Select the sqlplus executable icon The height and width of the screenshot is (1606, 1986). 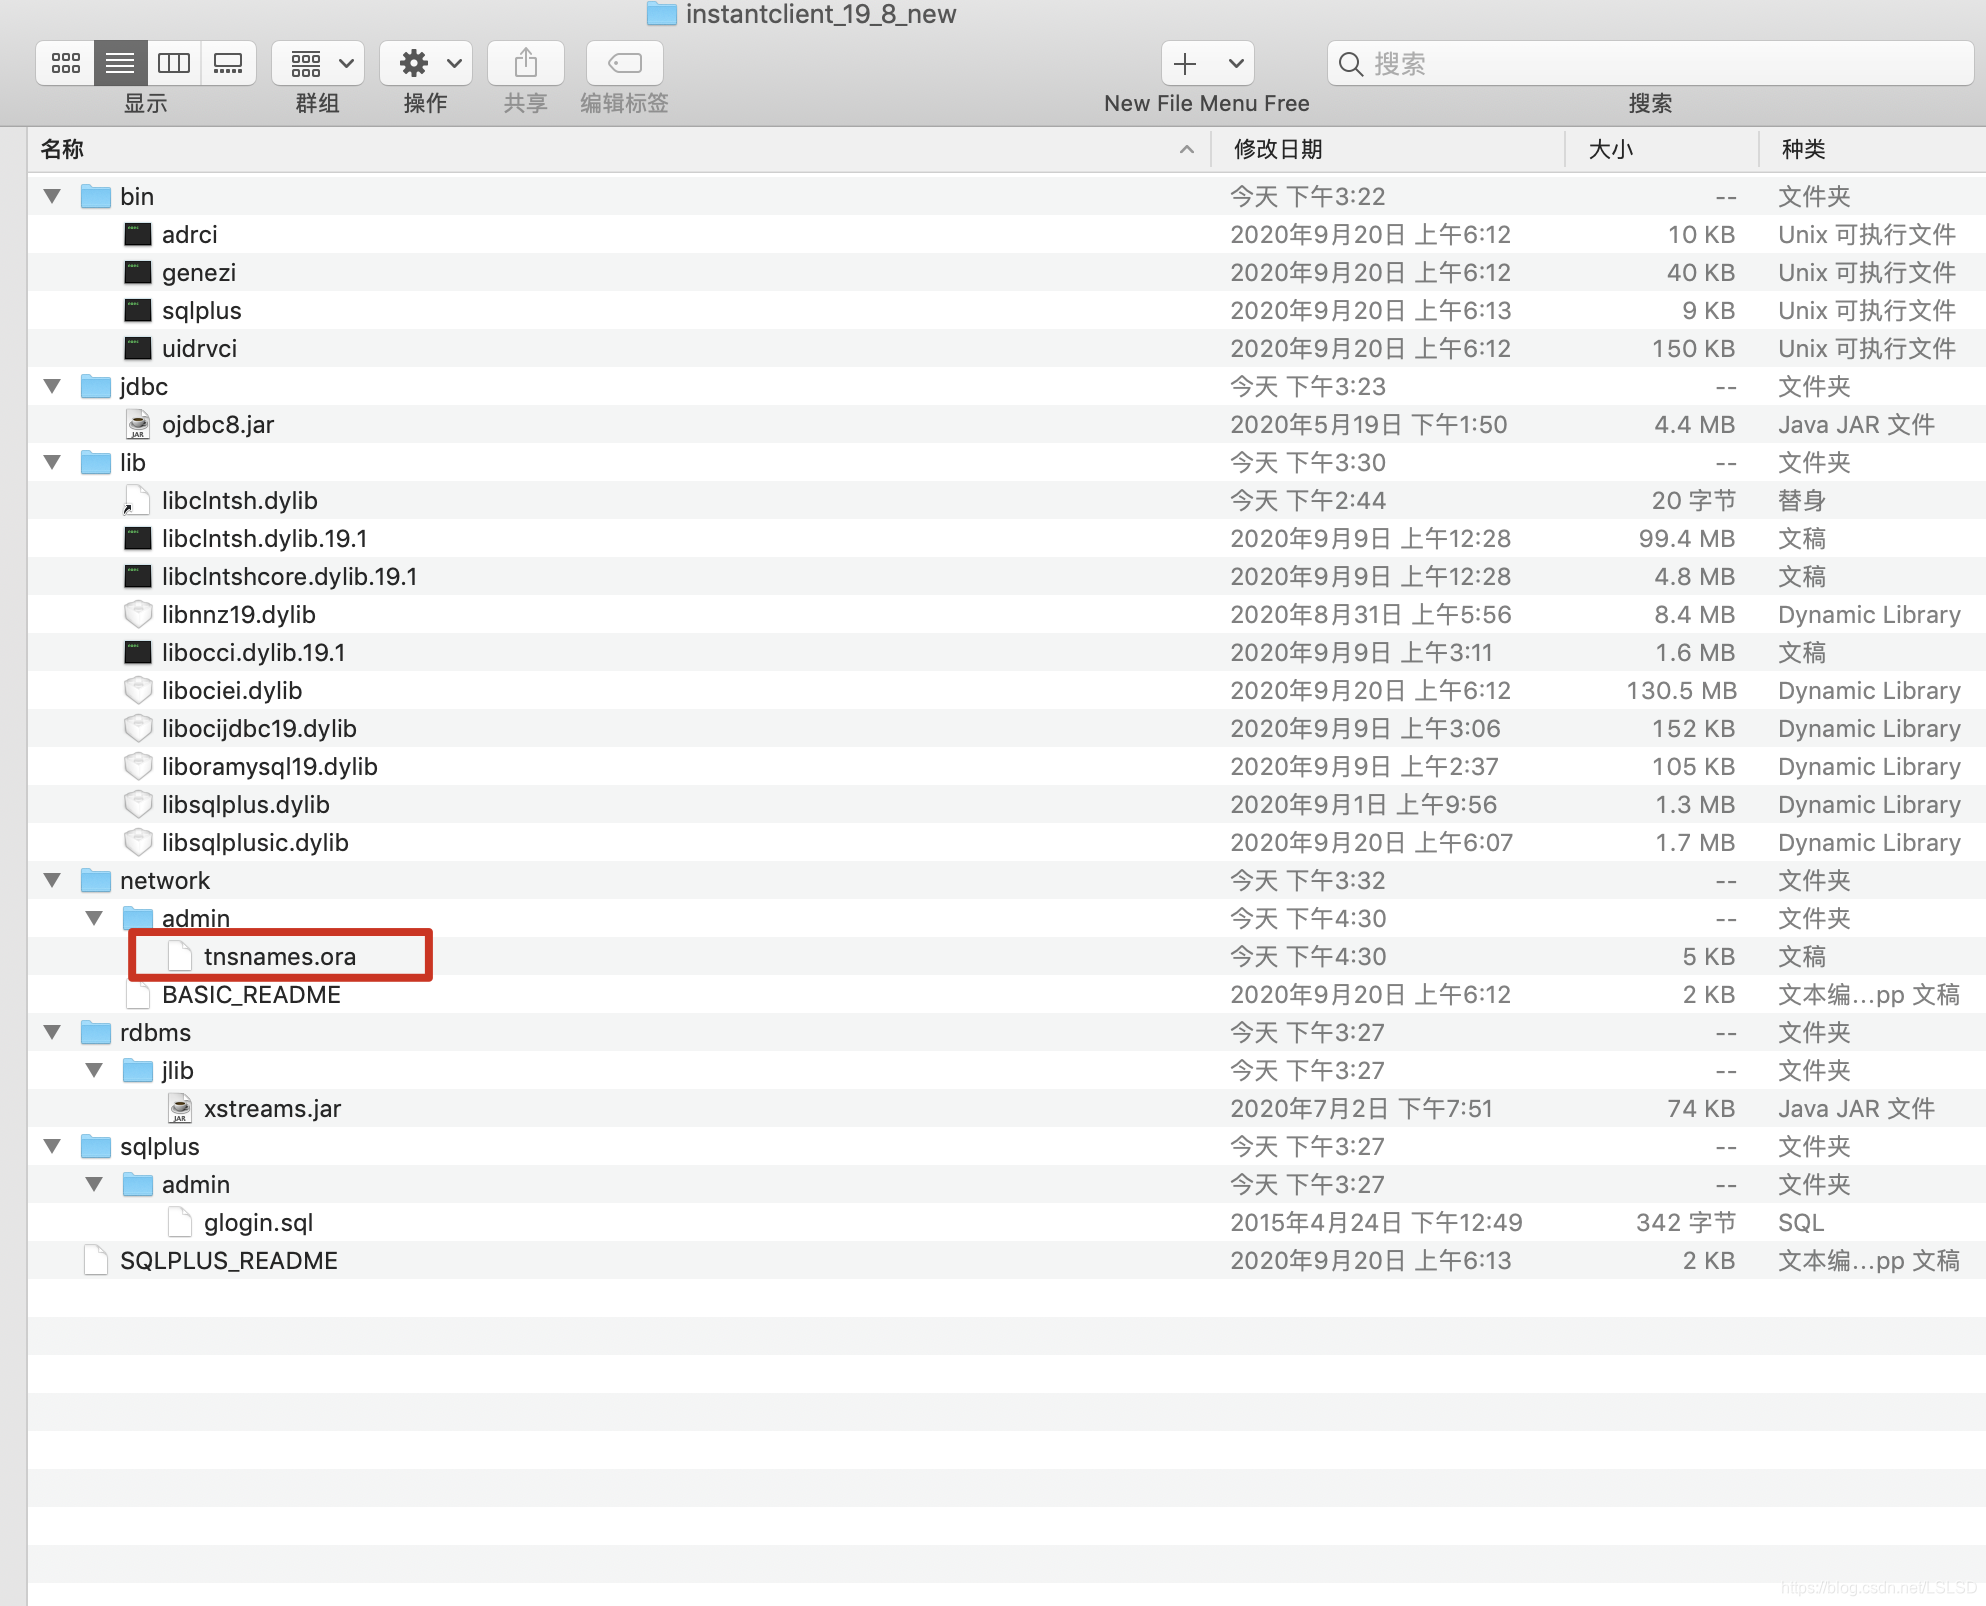[137, 311]
